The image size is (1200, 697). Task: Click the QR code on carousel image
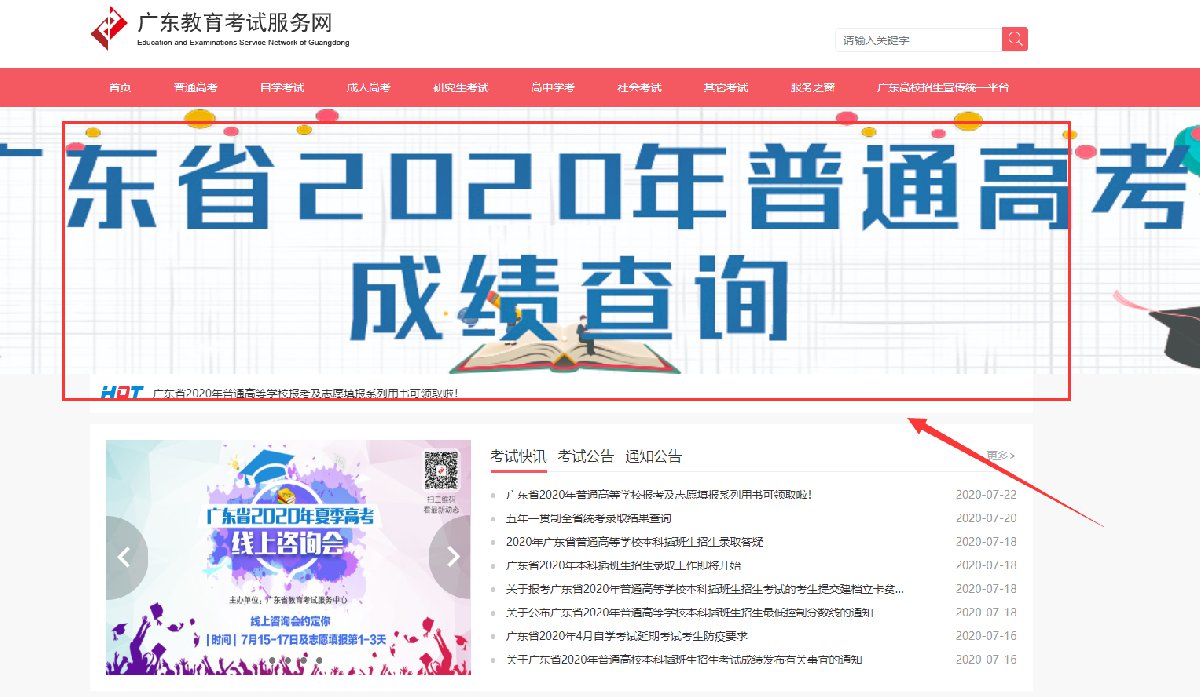pos(440,470)
